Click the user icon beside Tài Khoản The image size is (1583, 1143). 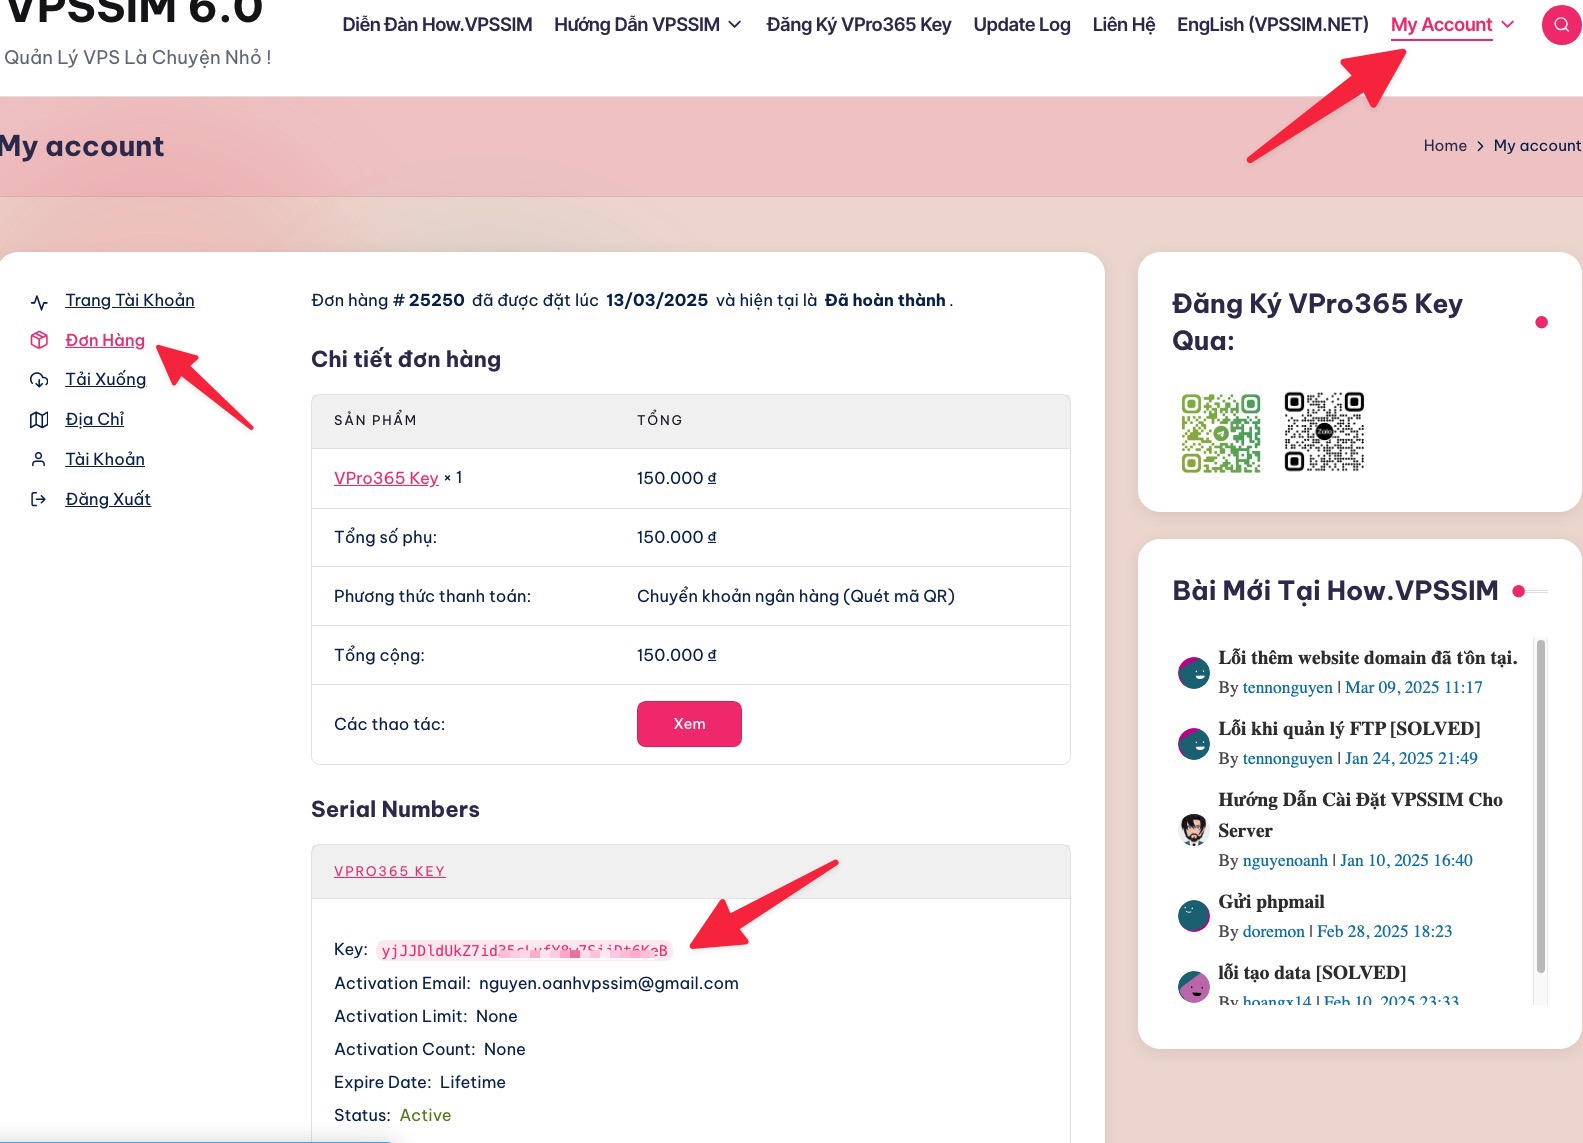click(39, 459)
